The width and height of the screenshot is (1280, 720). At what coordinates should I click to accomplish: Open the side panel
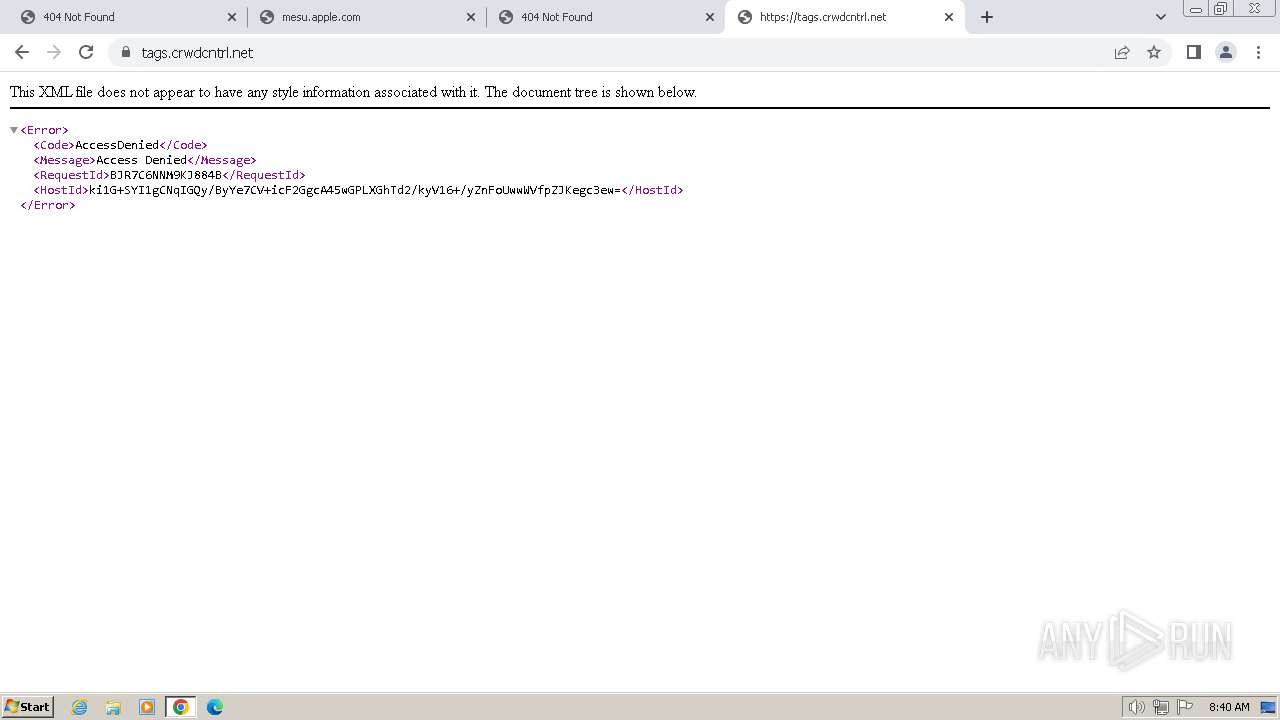click(x=1193, y=52)
